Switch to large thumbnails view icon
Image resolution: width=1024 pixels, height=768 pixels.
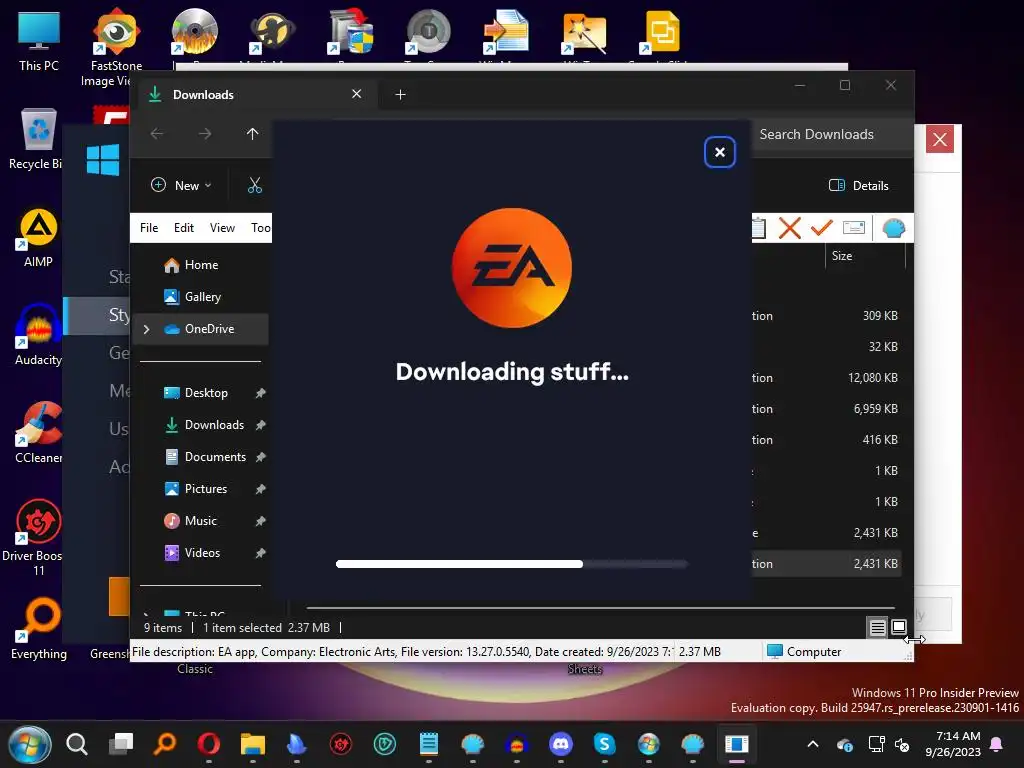coord(899,628)
